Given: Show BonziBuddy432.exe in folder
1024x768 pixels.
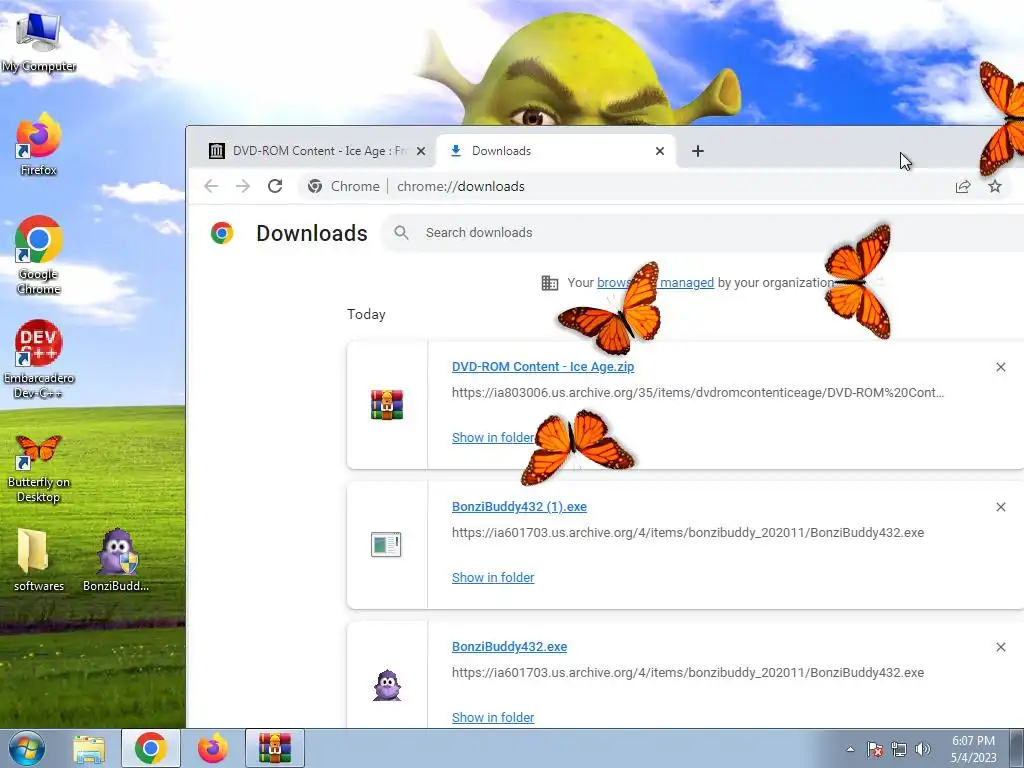Looking at the screenshot, I should 492,717.
